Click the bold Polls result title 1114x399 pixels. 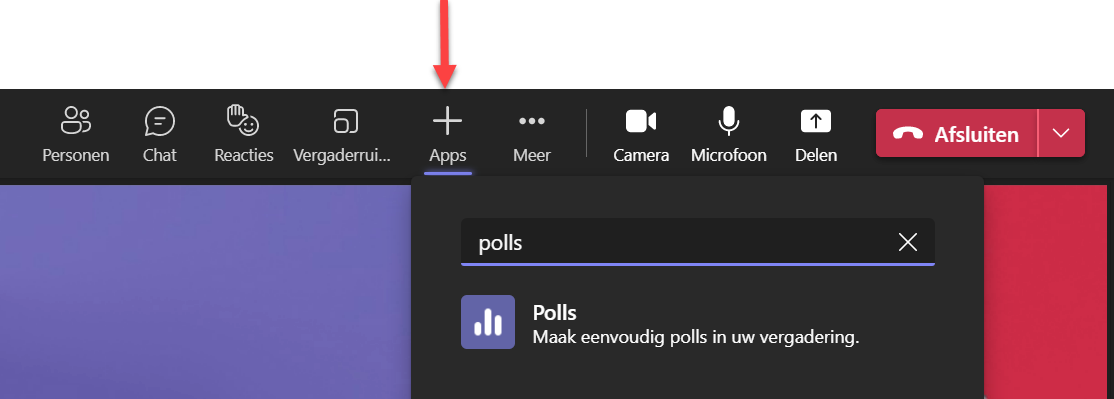554,312
